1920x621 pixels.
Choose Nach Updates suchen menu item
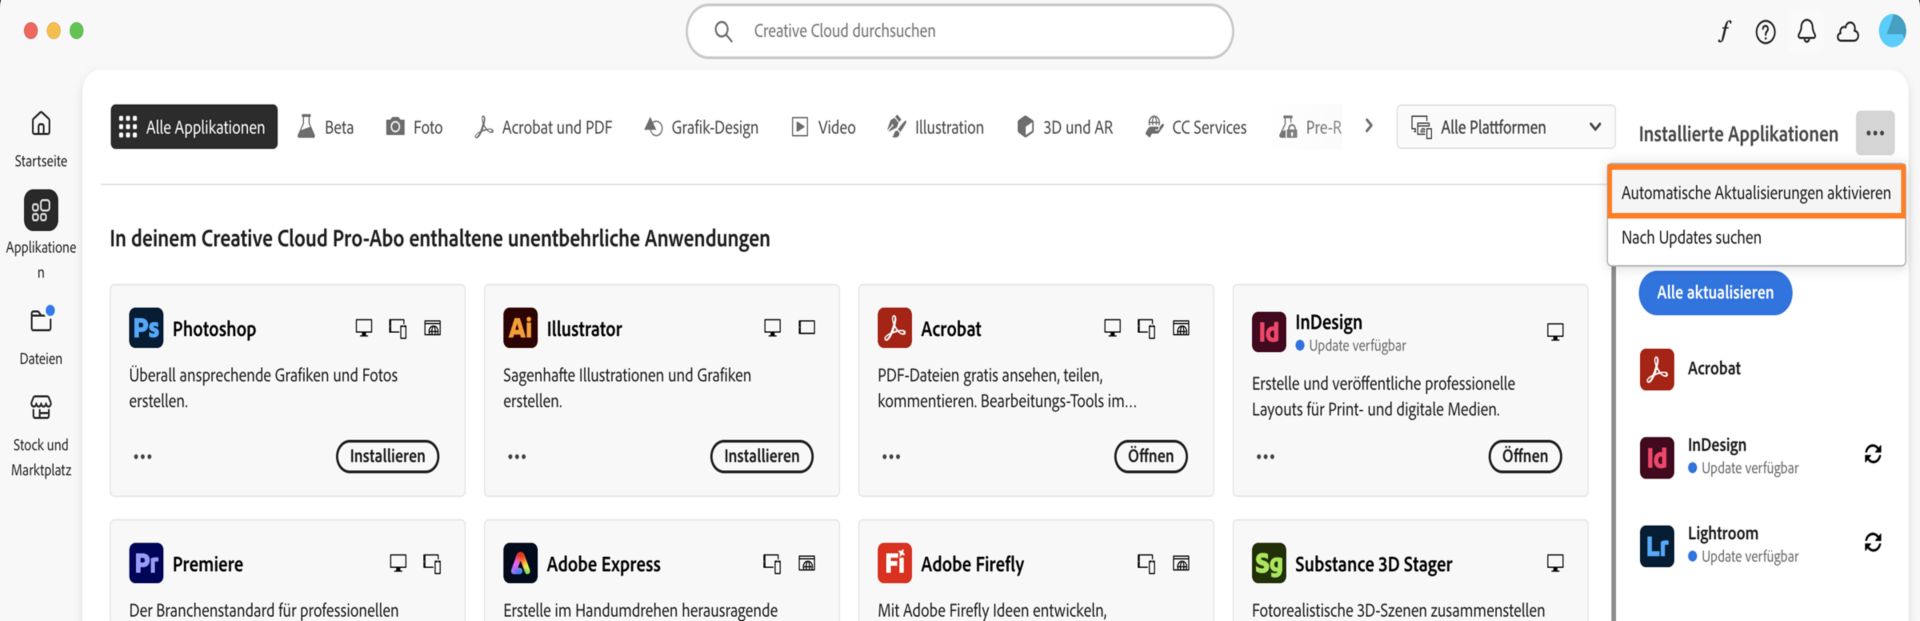coord(1756,238)
